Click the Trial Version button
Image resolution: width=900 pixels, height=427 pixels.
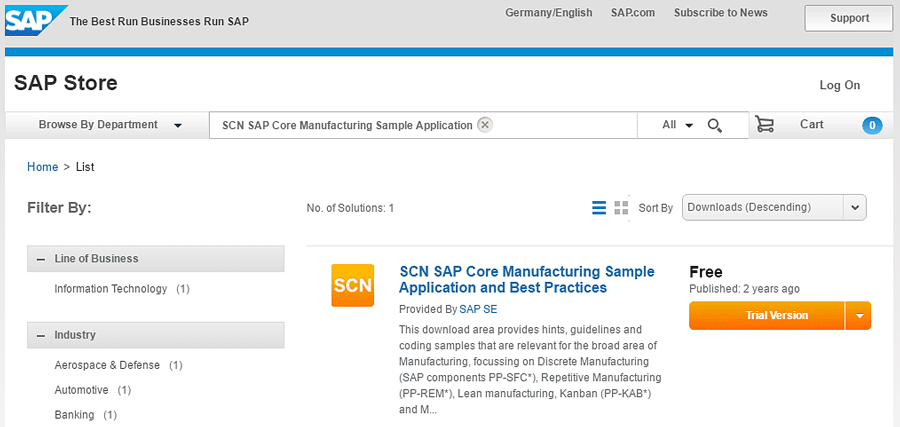pyautogui.click(x=767, y=316)
